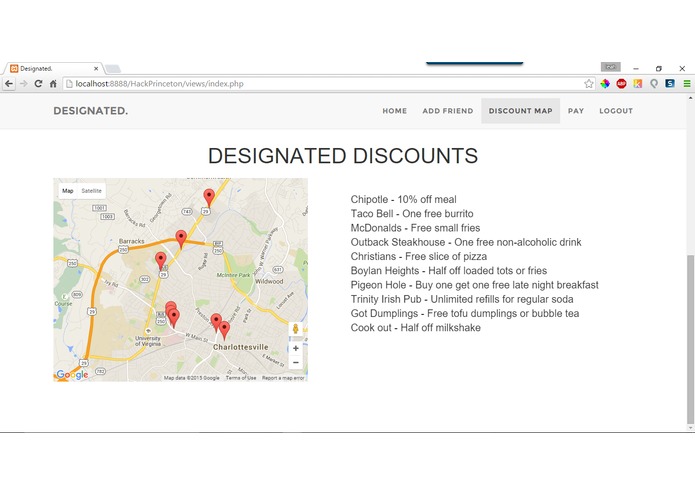Open the AdBlock Plus extension icon

click(x=621, y=84)
